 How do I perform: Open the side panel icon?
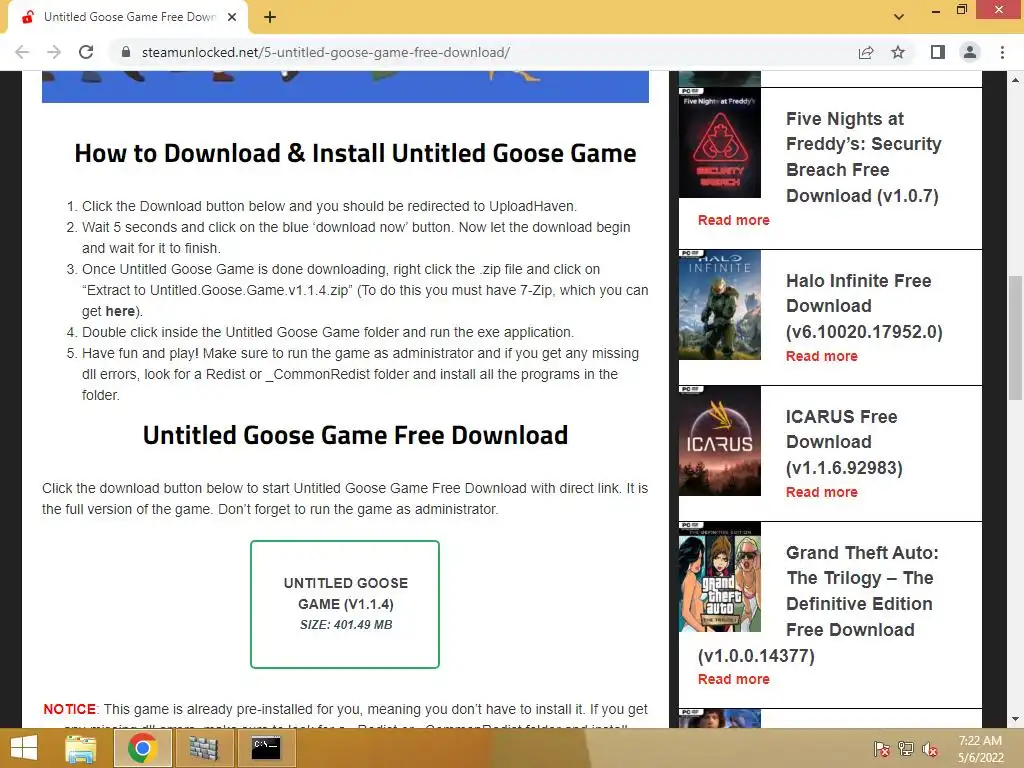[938, 52]
